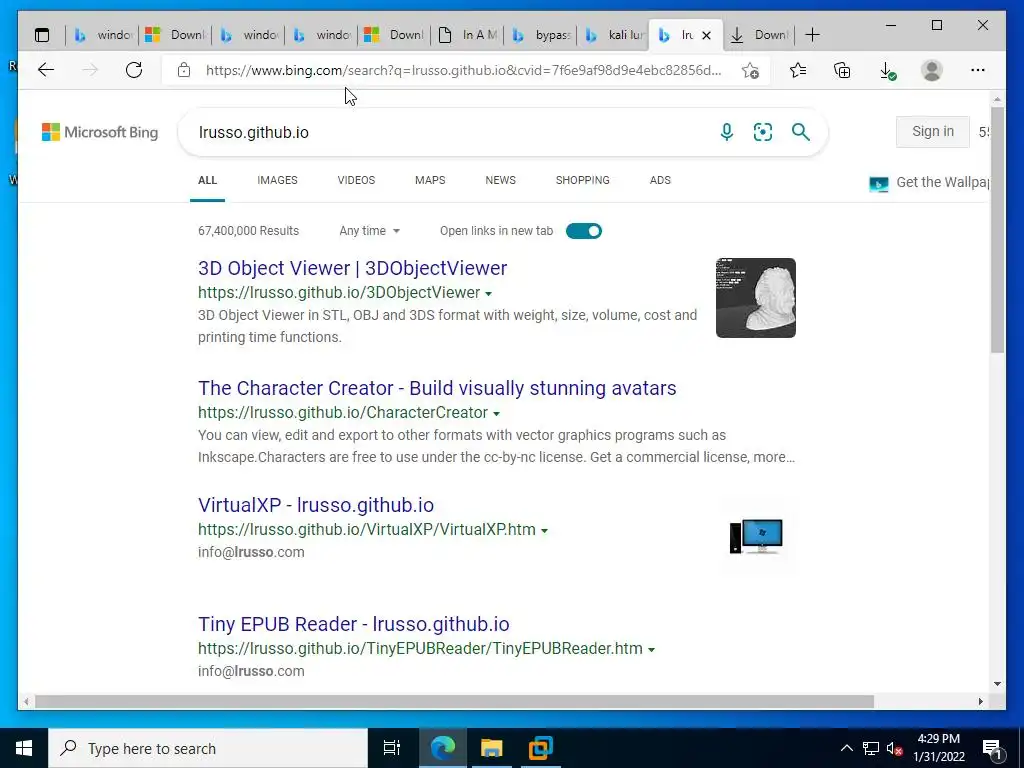Click the browser address bar URL
The image size is (1024, 768).
coord(464,70)
